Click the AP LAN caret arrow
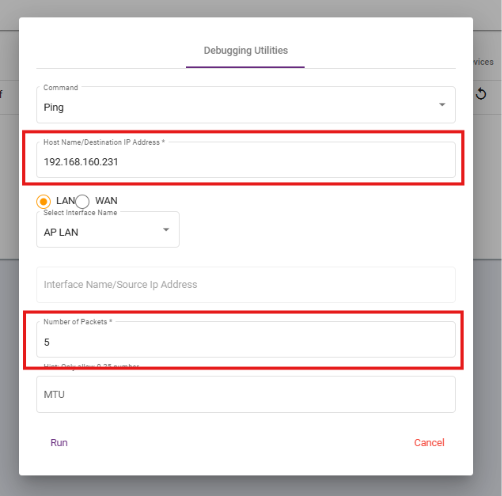Screen dimensions: 502x496 [166, 230]
